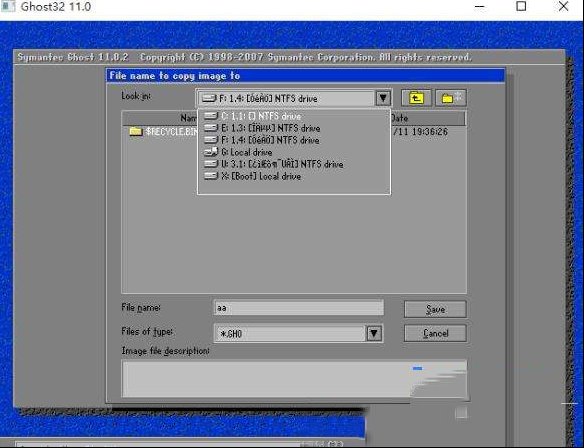Screen dimensions: 584x448
Task: Click the create new folder icon
Action: 451,98
